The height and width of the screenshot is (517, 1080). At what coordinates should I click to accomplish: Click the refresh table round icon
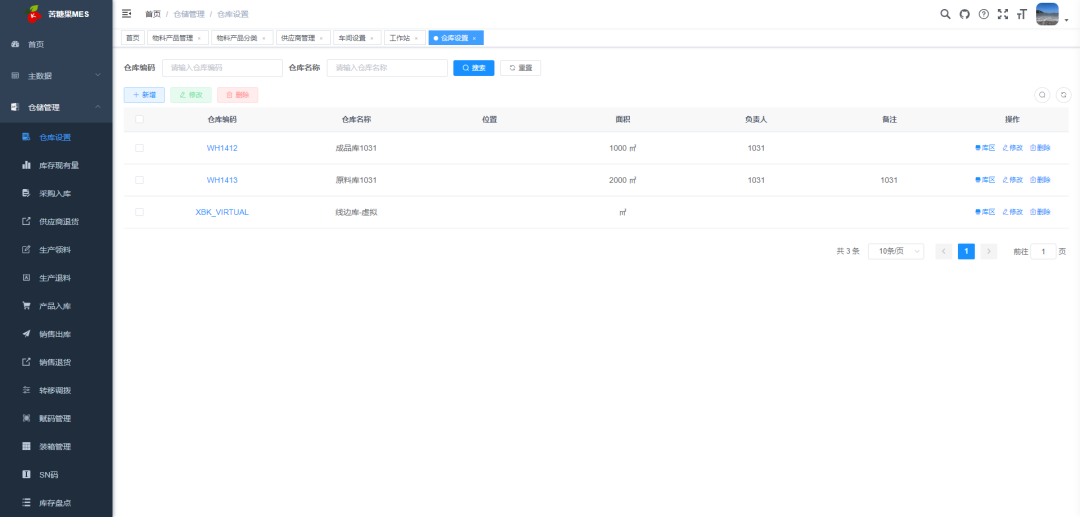pos(1063,95)
